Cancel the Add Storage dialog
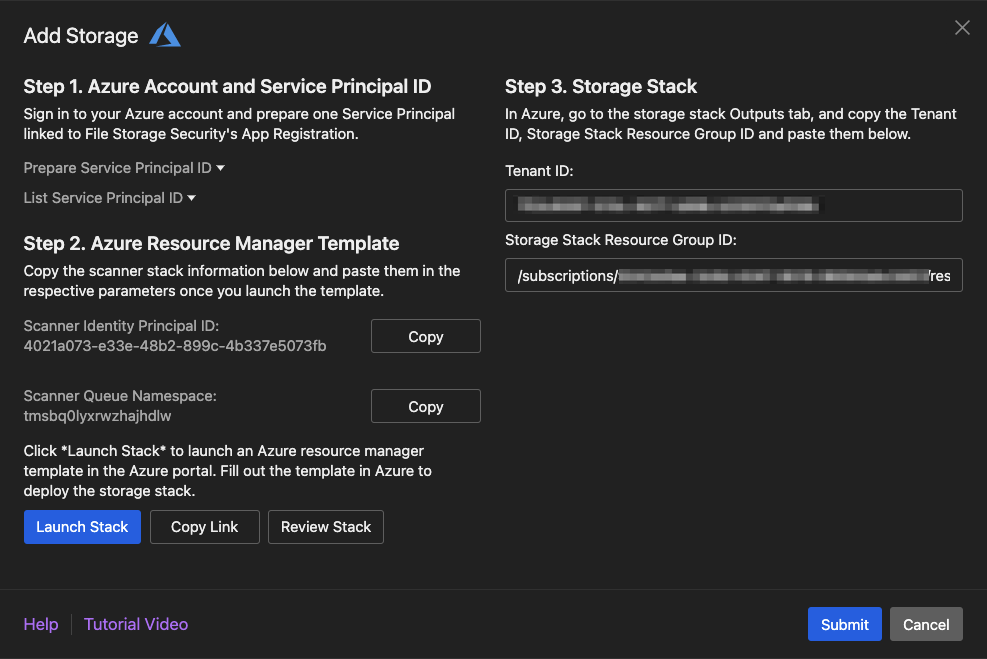This screenshot has width=987, height=659. pyautogui.click(x=926, y=624)
